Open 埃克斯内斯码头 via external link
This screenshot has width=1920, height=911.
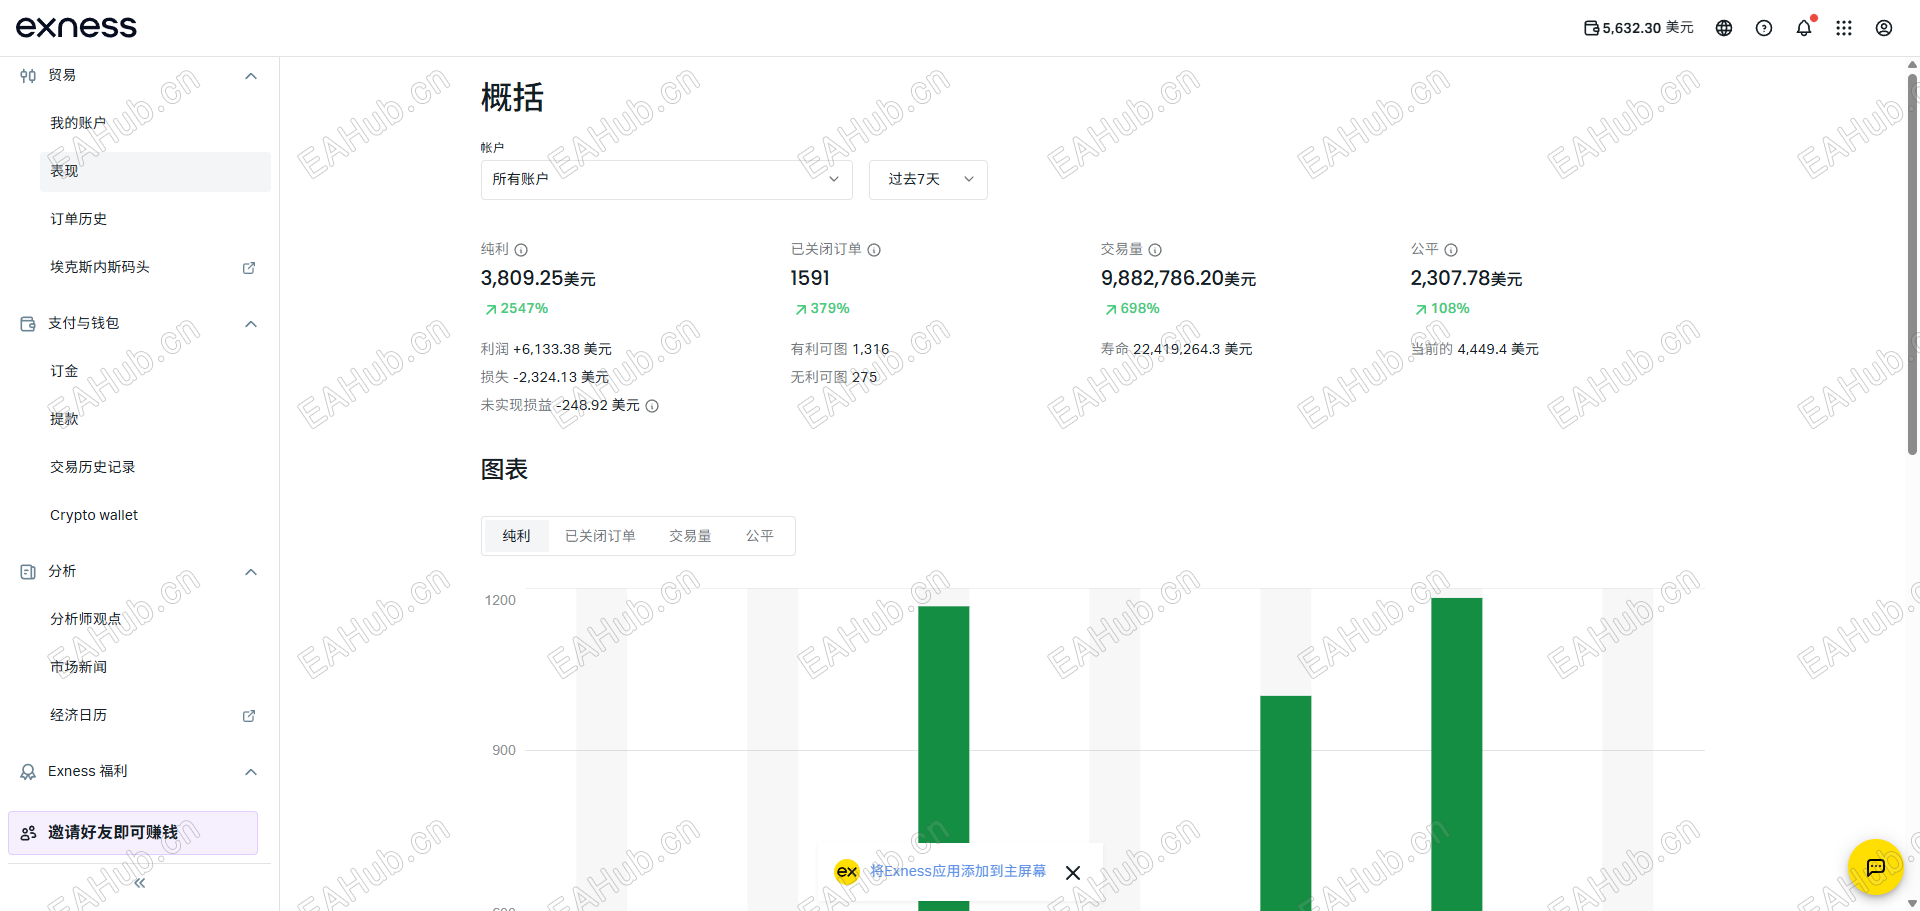click(248, 267)
